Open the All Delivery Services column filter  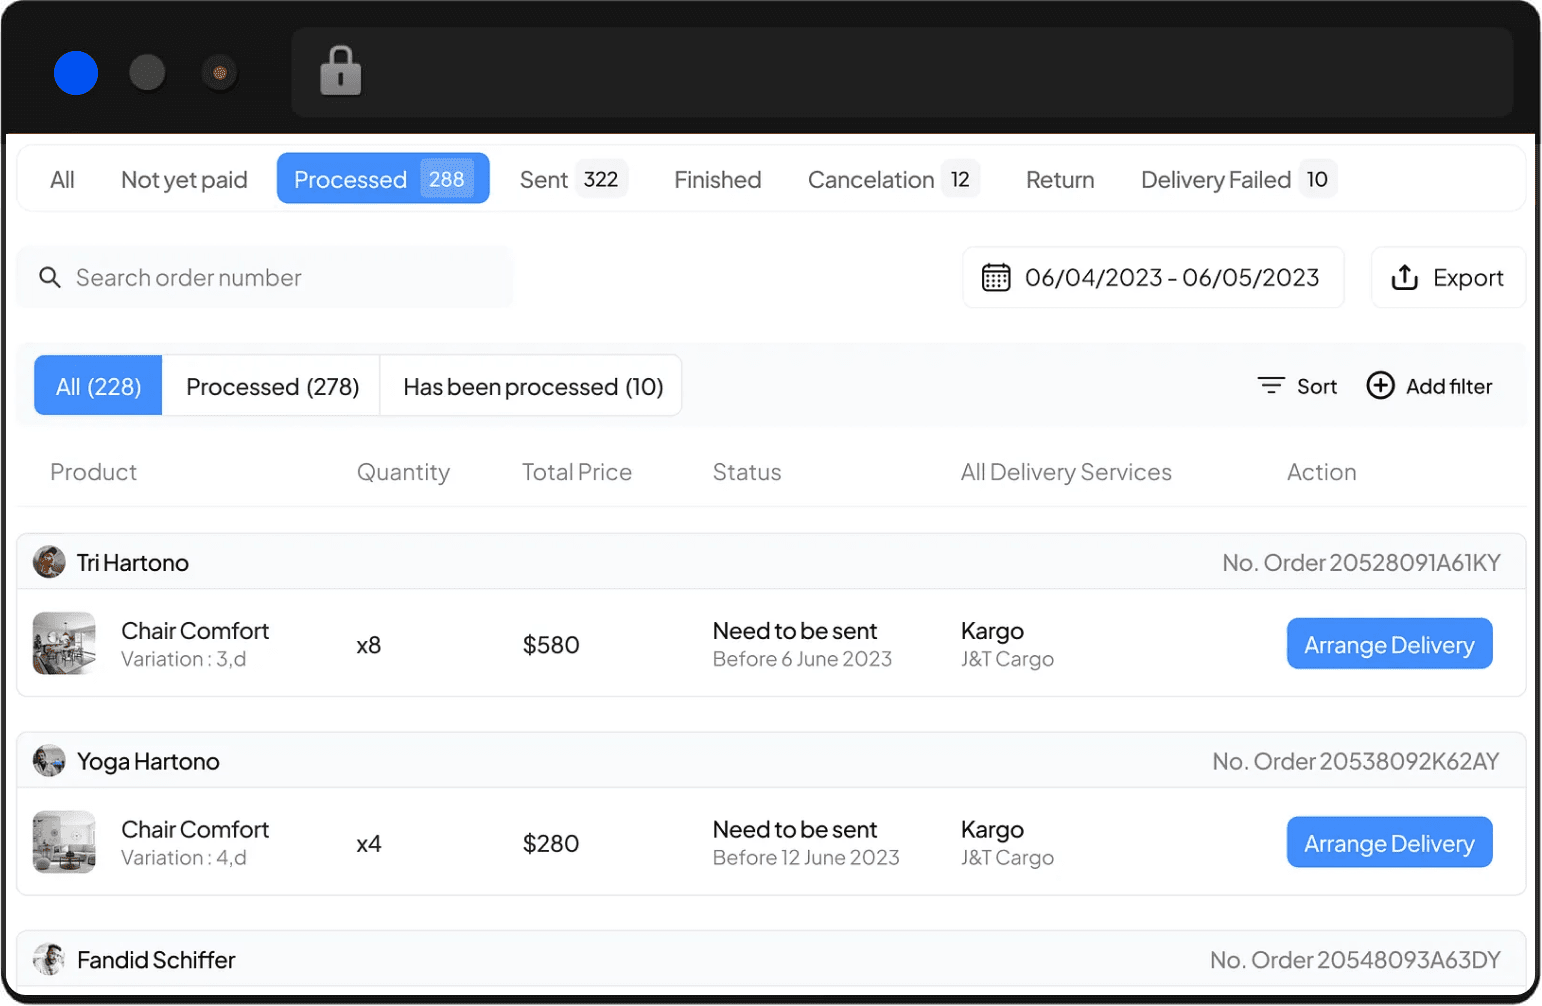[x=1065, y=472]
